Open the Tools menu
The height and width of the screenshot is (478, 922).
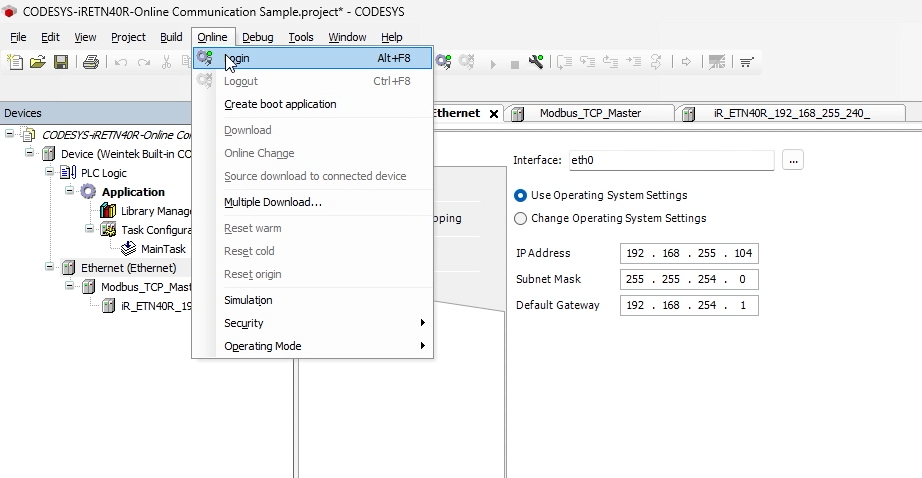click(300, 37)
